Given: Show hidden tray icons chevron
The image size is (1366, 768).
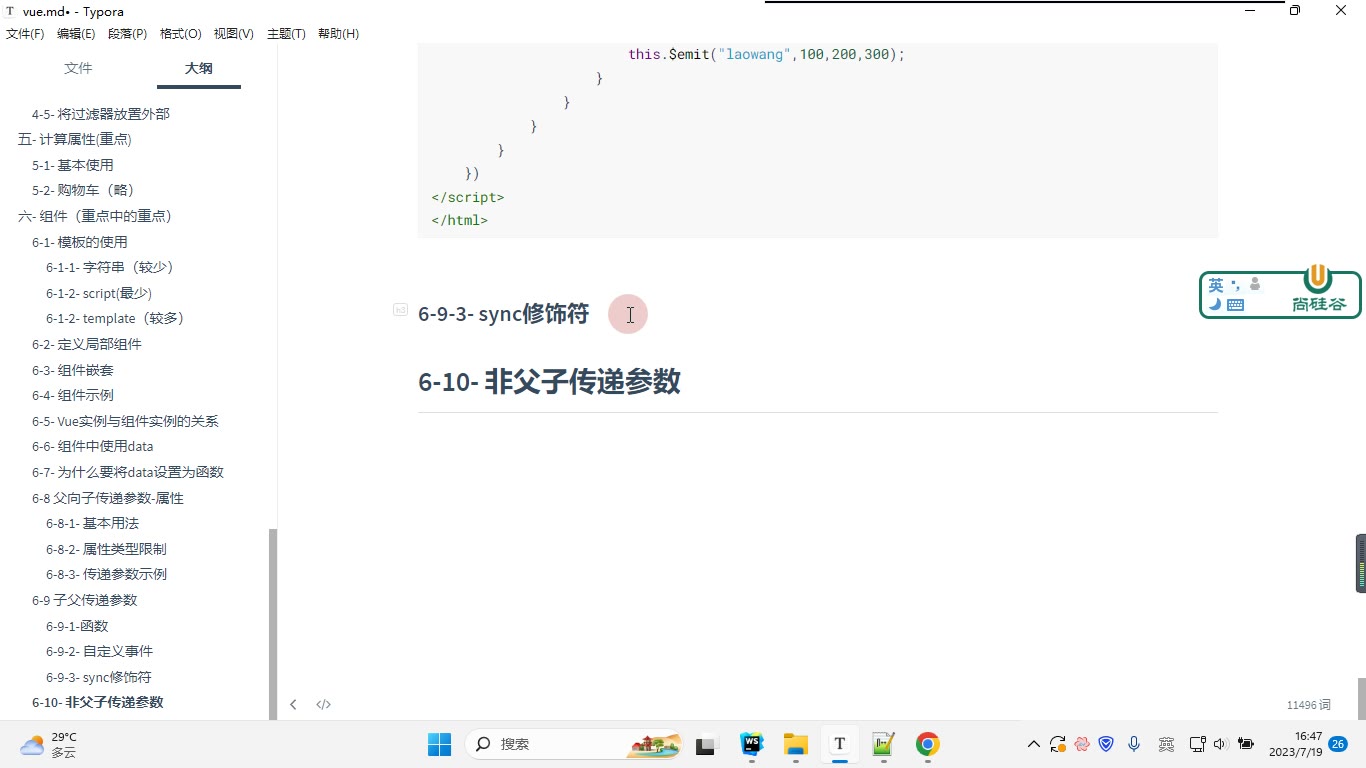Looking at the screenshot, I should 1034,744.
